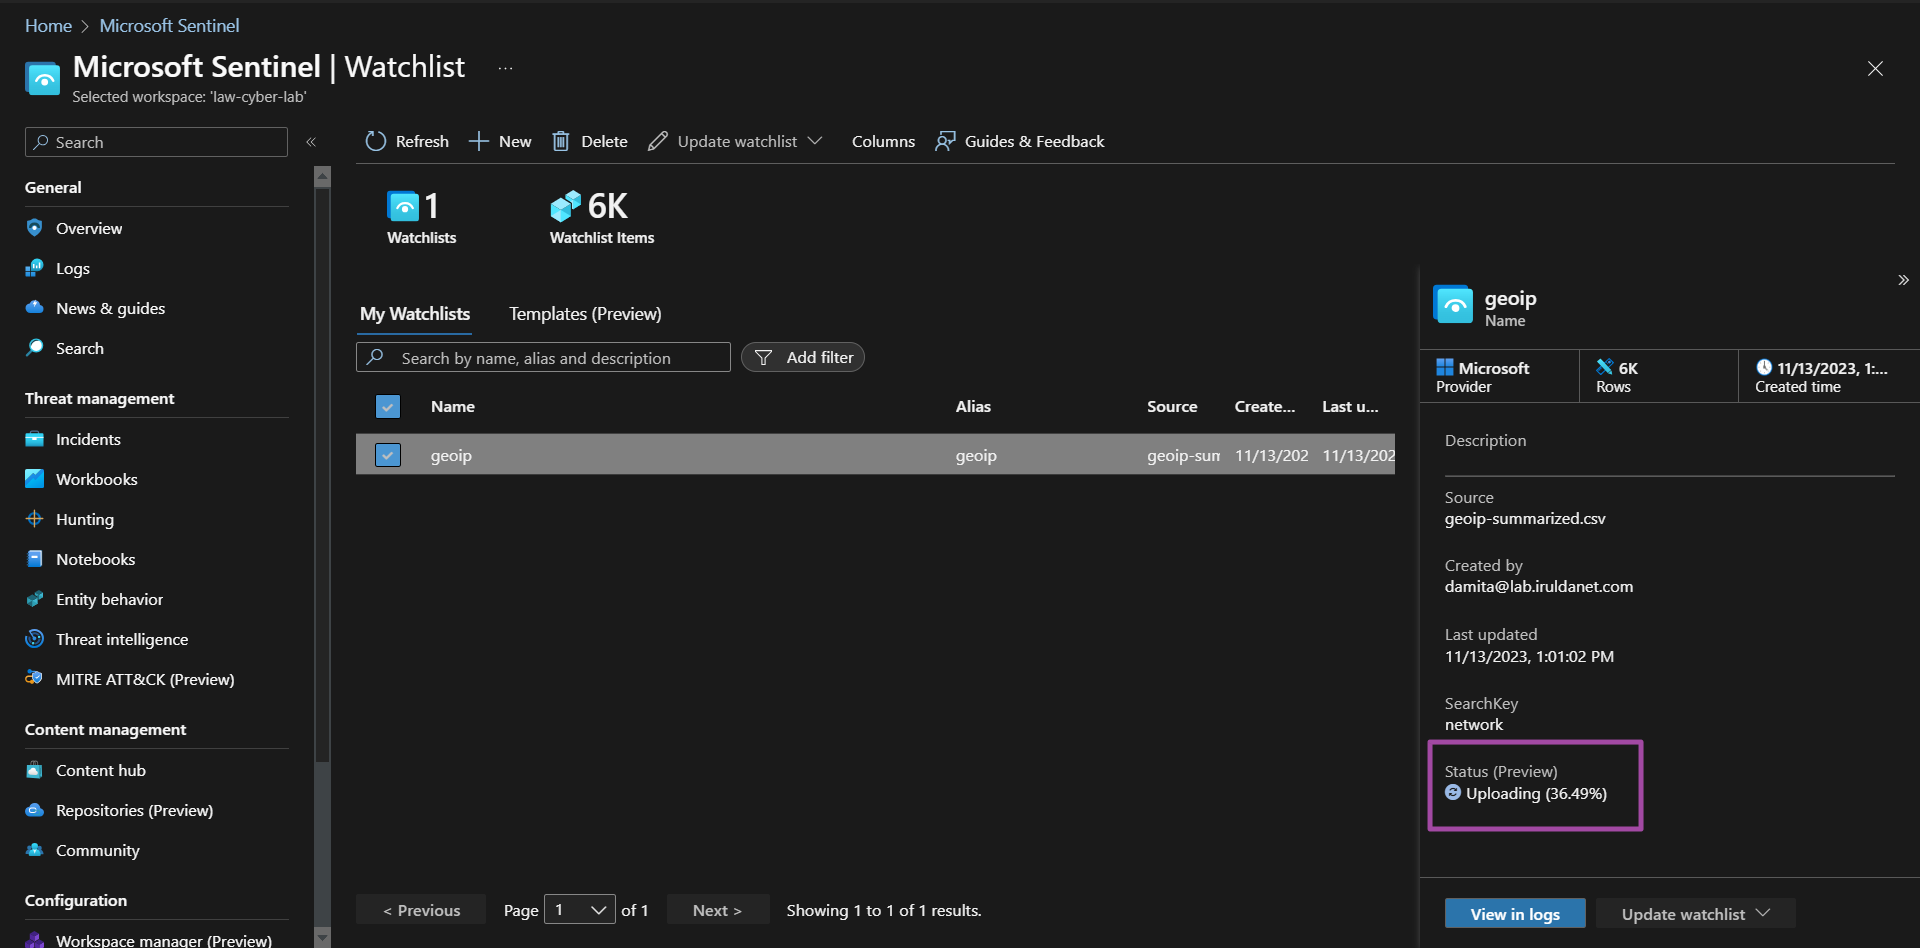Click the Workbooks icon
1920x948 pixels.
tap(35, 479)
